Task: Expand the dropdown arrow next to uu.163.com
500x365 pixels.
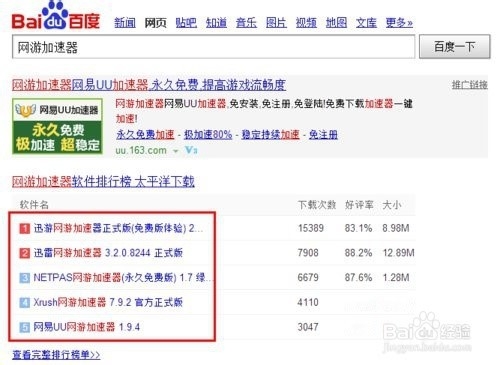Action: (x=175, y=151)
